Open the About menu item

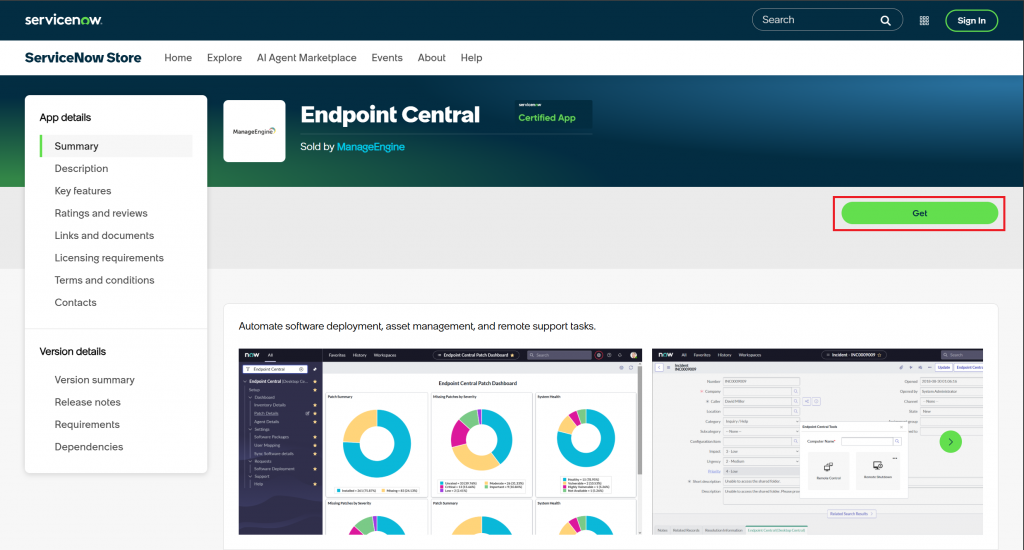coord(432,57)
